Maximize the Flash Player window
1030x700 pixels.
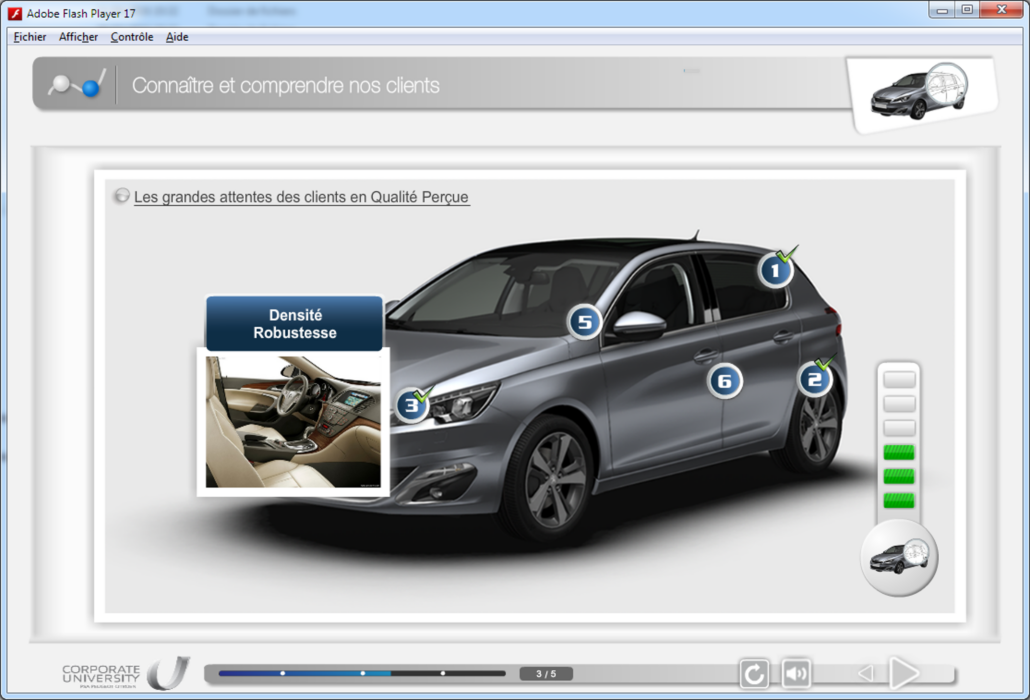coord(967,9)
